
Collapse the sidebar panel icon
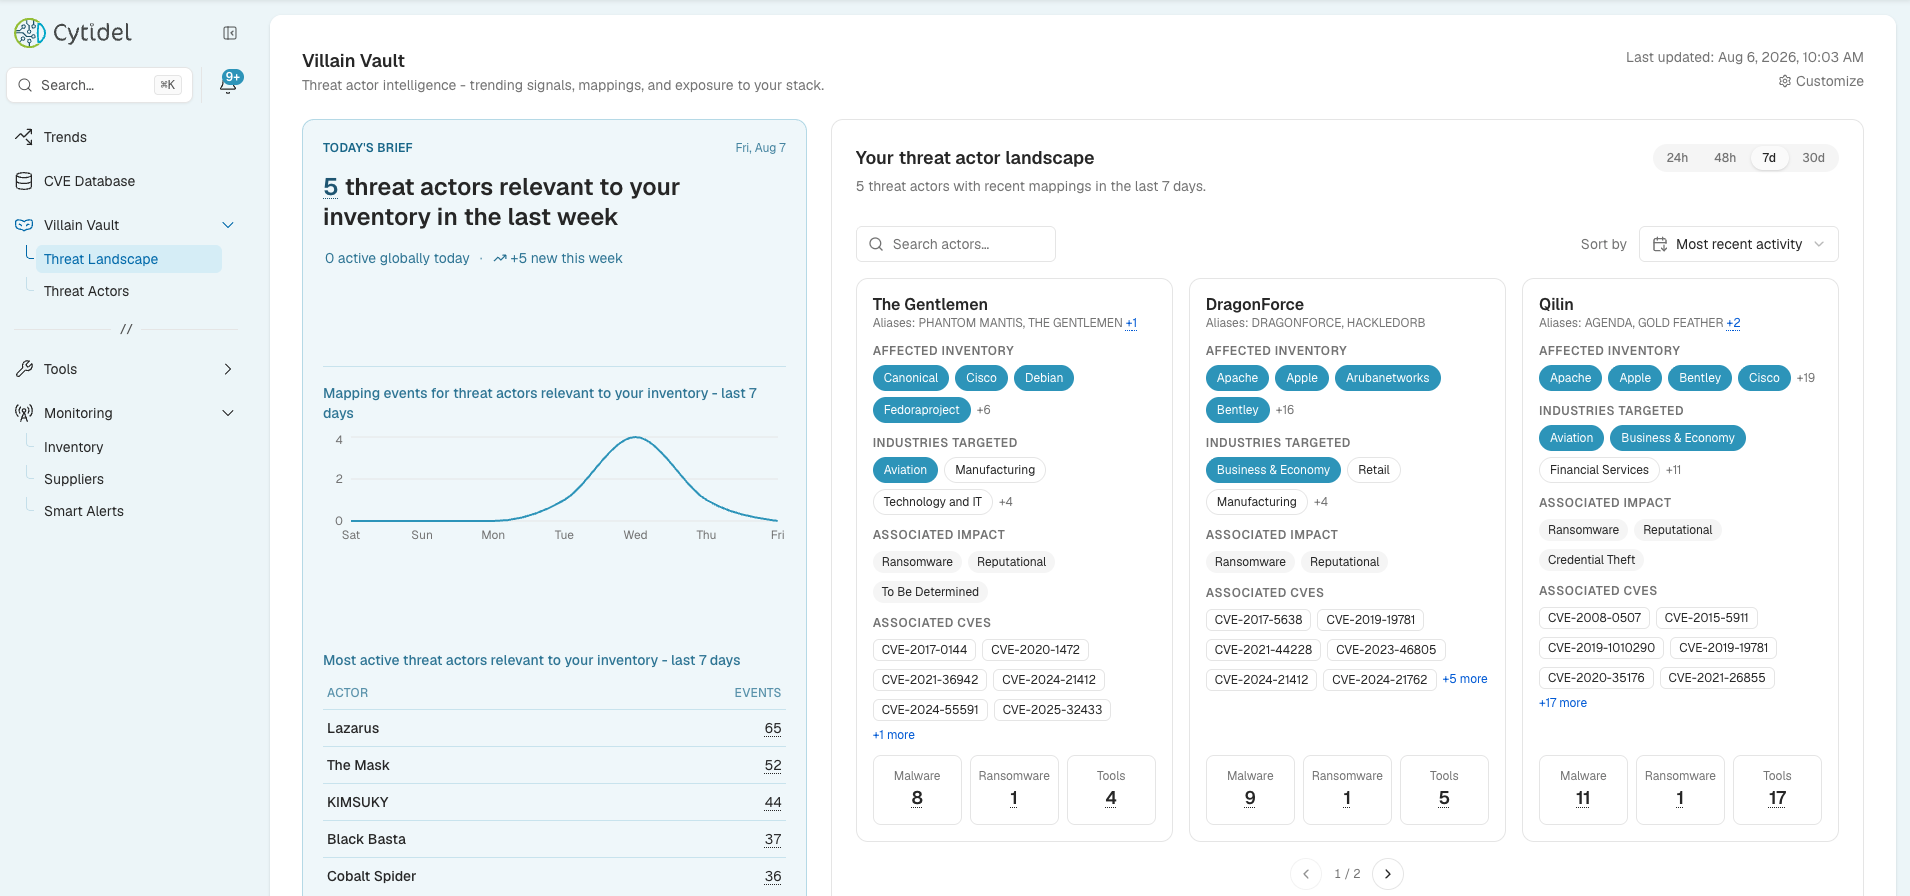(230, 33)
